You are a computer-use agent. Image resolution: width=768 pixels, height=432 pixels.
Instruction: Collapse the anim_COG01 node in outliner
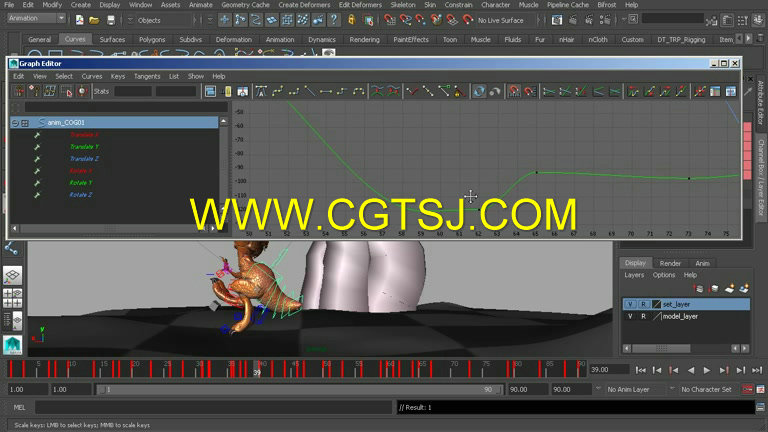(15, 123)
